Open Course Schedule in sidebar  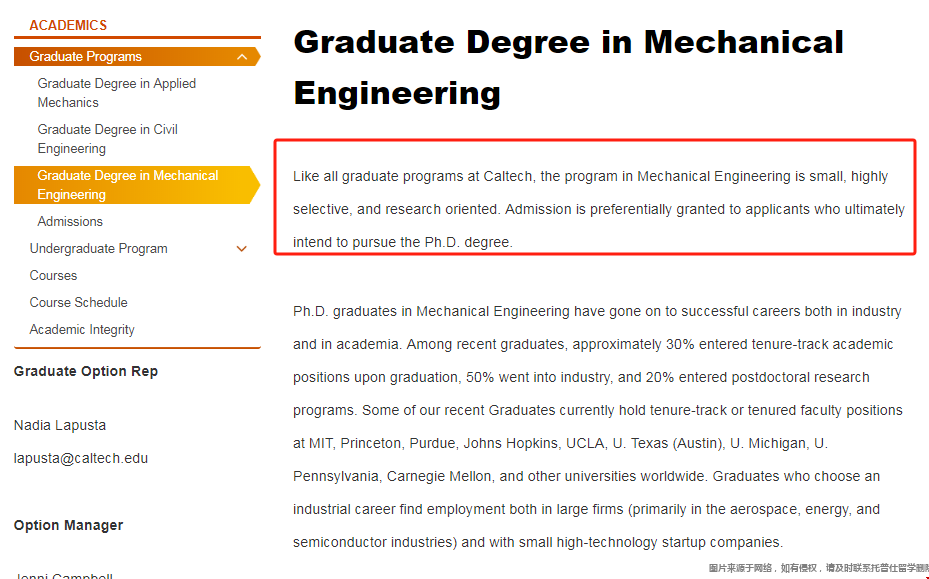(78, 302)
